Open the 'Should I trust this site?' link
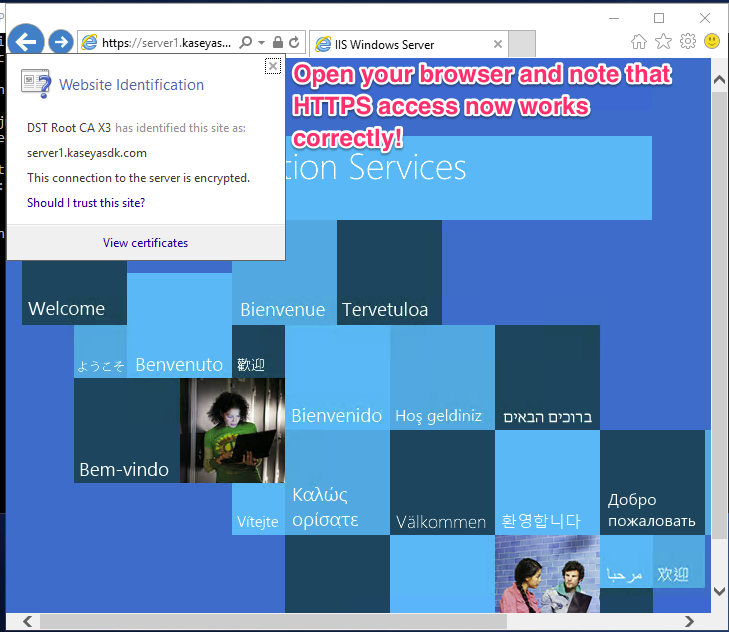 coord(86,203)
